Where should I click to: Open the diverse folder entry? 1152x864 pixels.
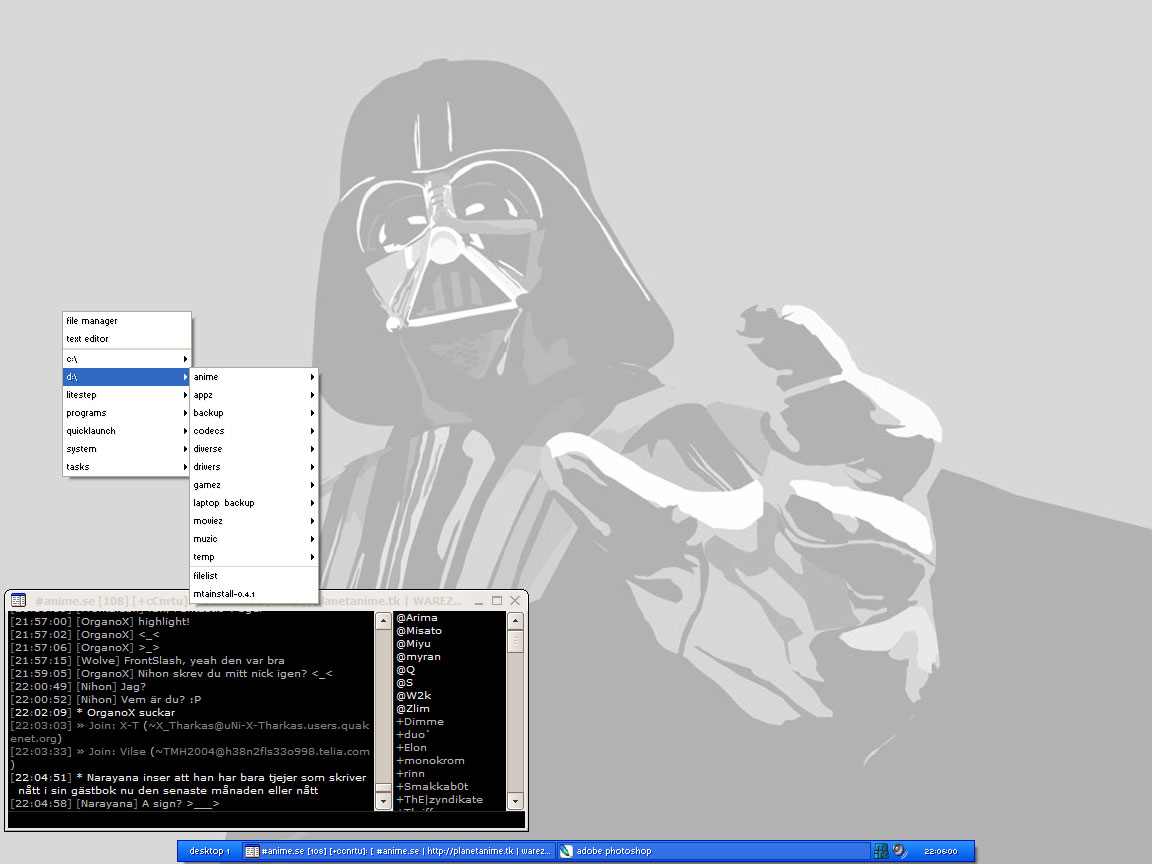click(x=253, y=449)
